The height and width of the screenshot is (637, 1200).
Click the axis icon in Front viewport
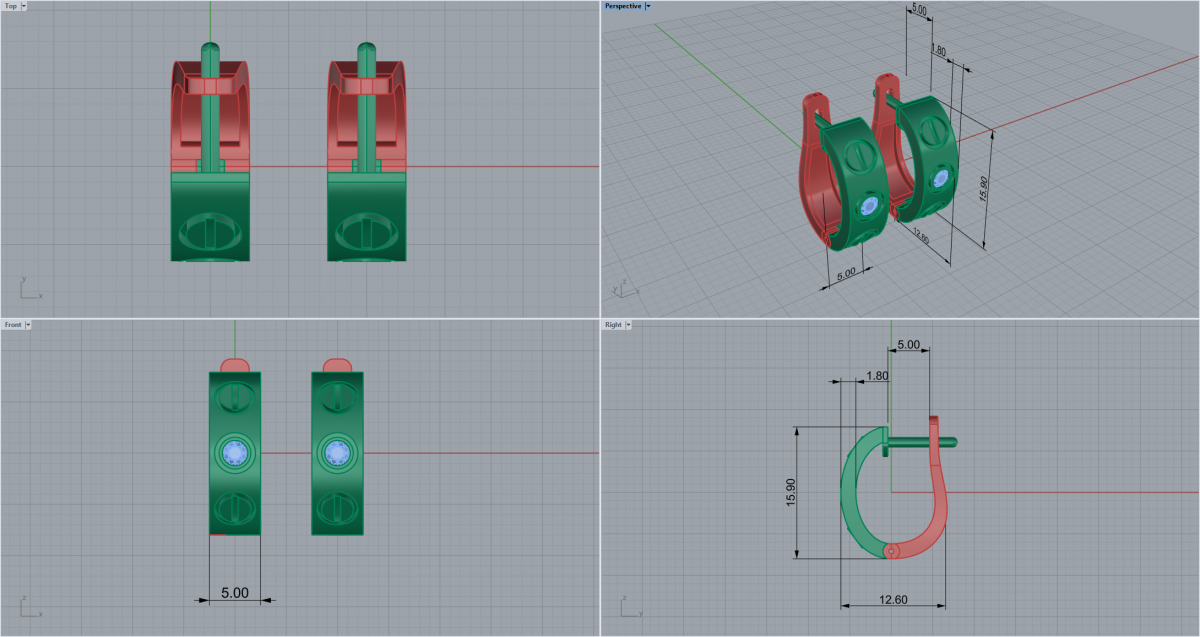pyautogui.click(x=29, y=607)
